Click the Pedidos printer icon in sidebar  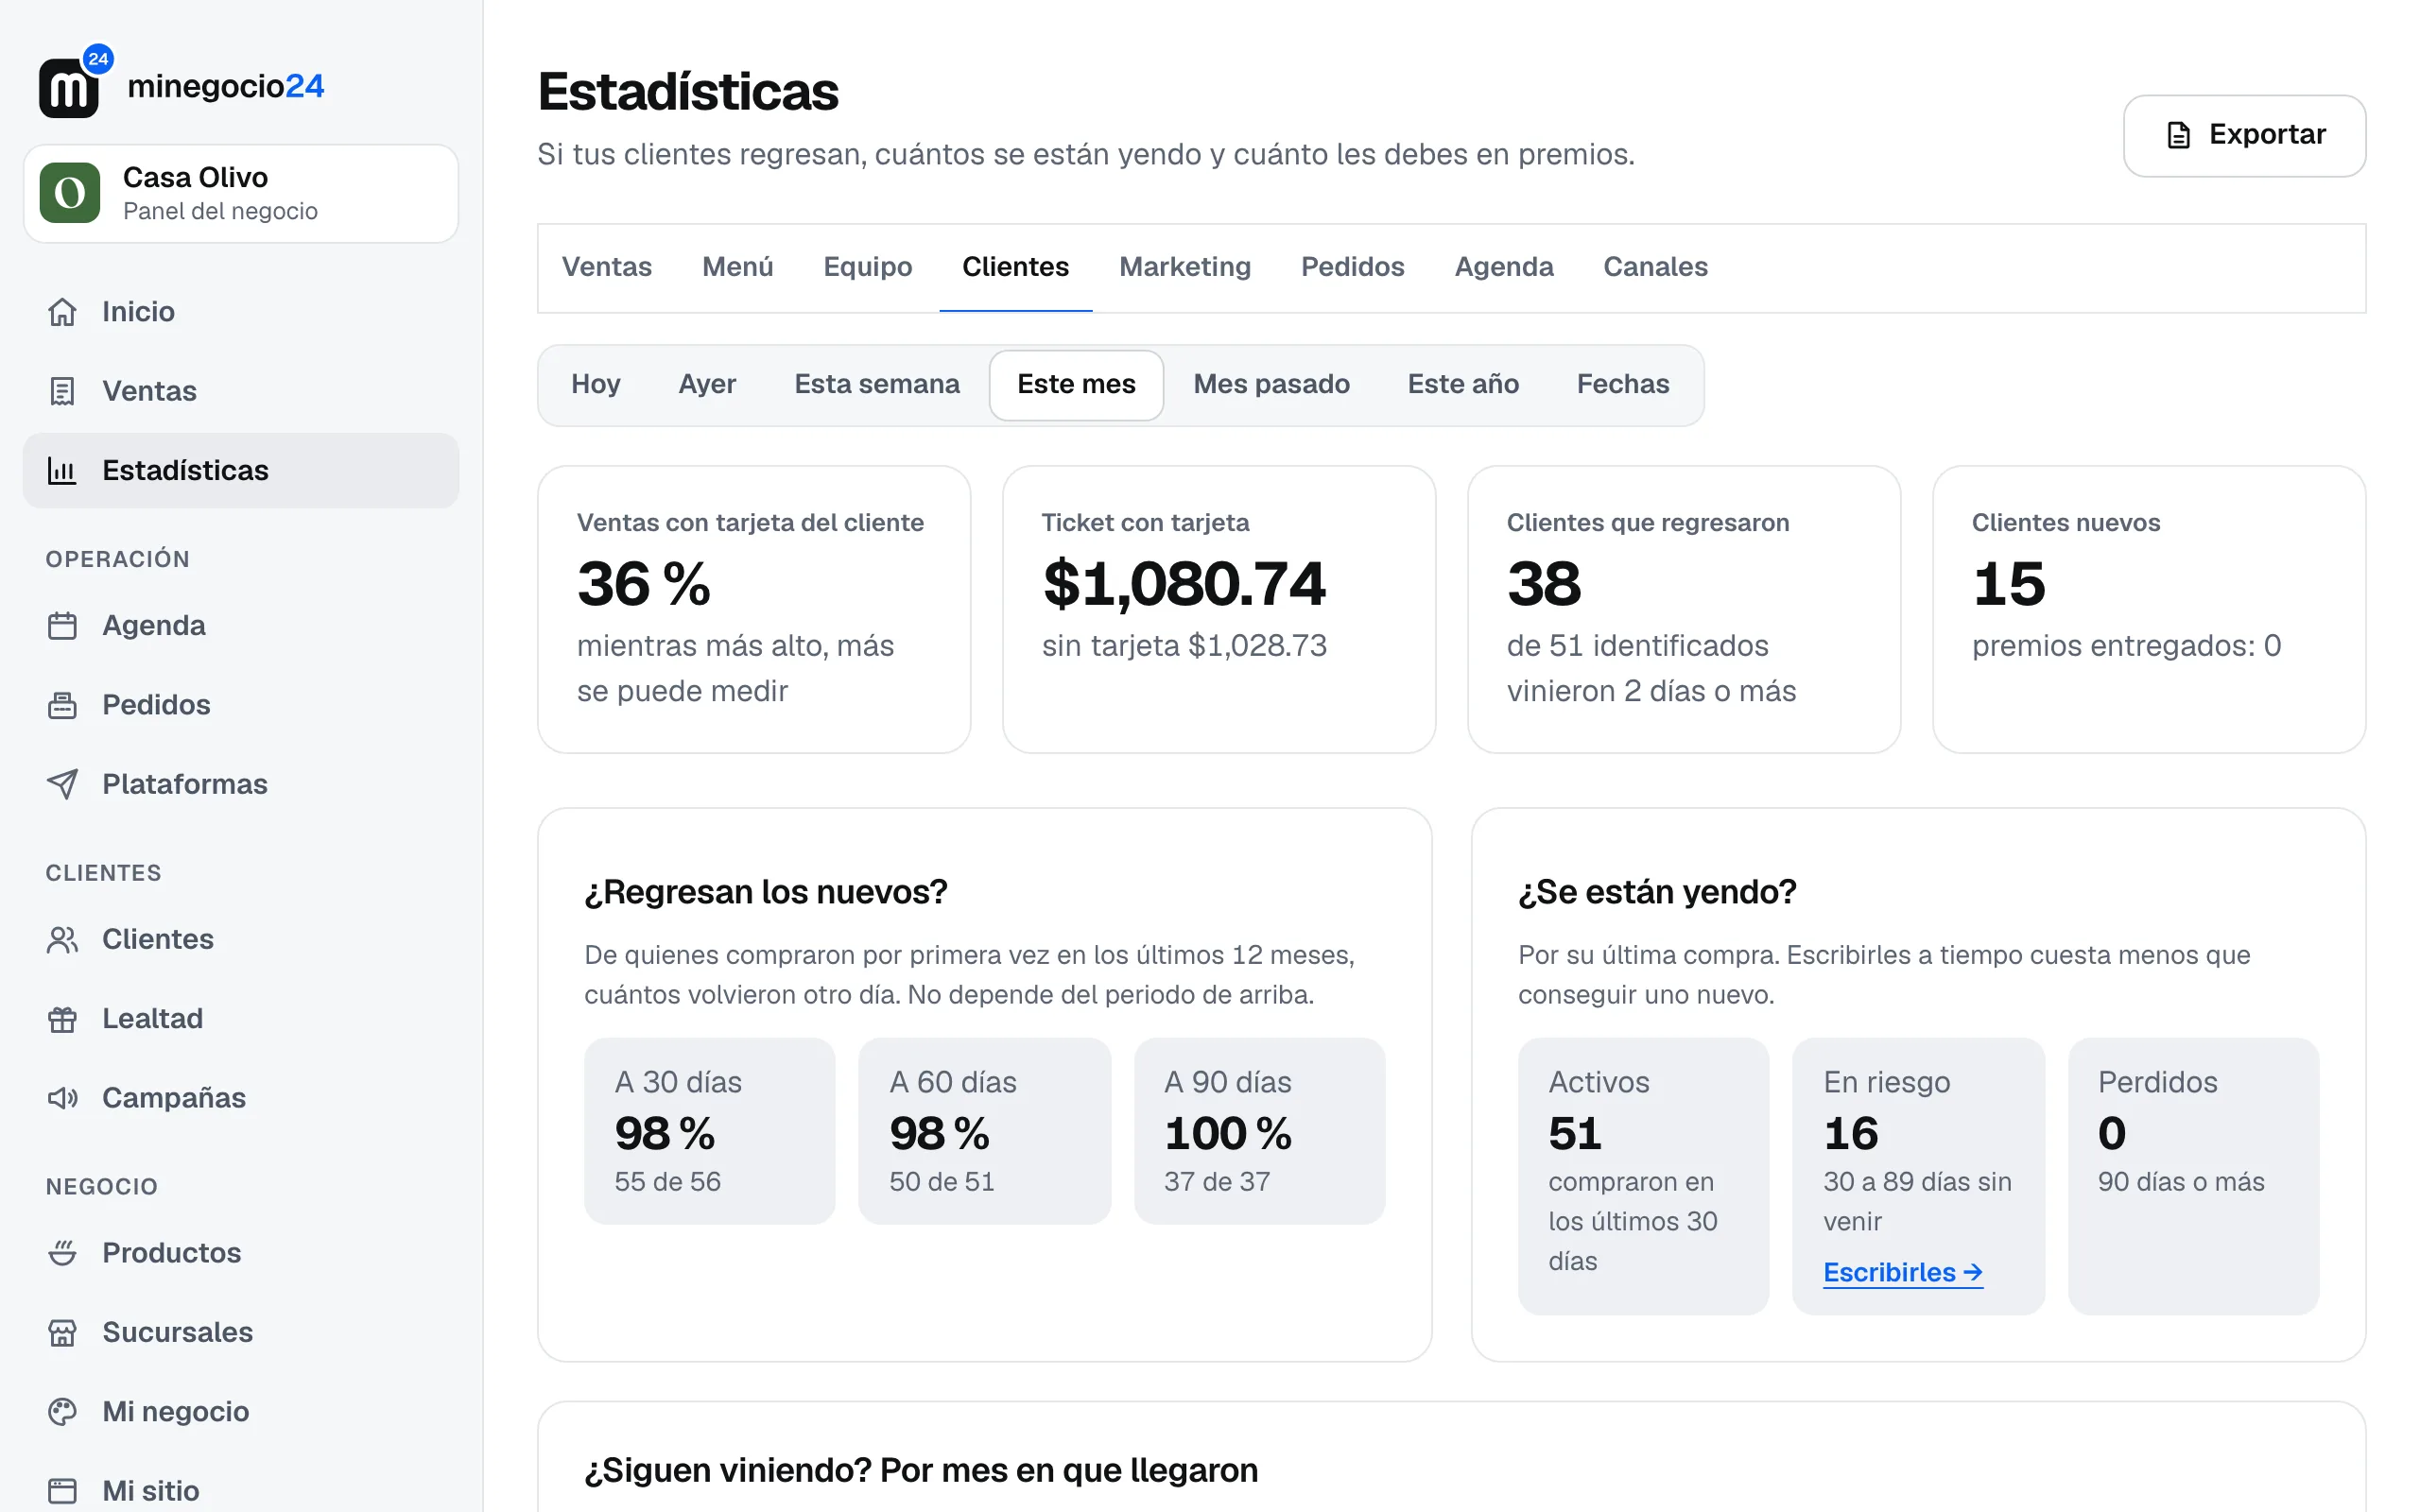tap(62, 705)
